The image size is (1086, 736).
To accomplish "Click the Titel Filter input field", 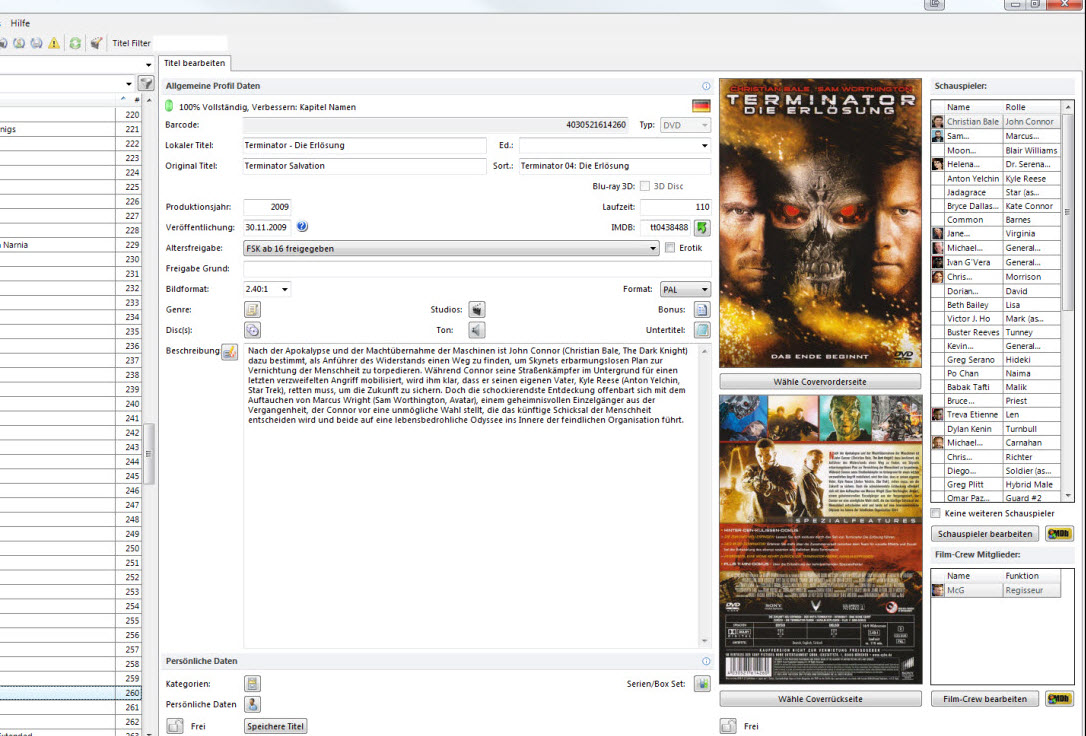I will [190, 43].
